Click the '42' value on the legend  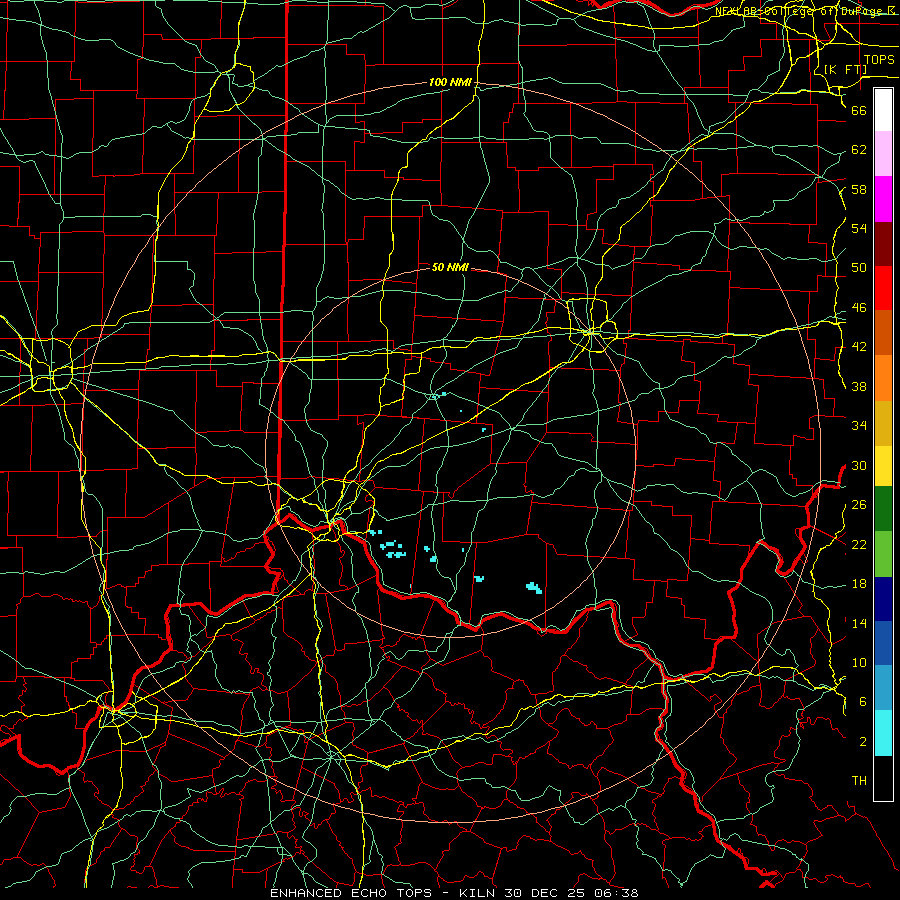tap(859, 347)
